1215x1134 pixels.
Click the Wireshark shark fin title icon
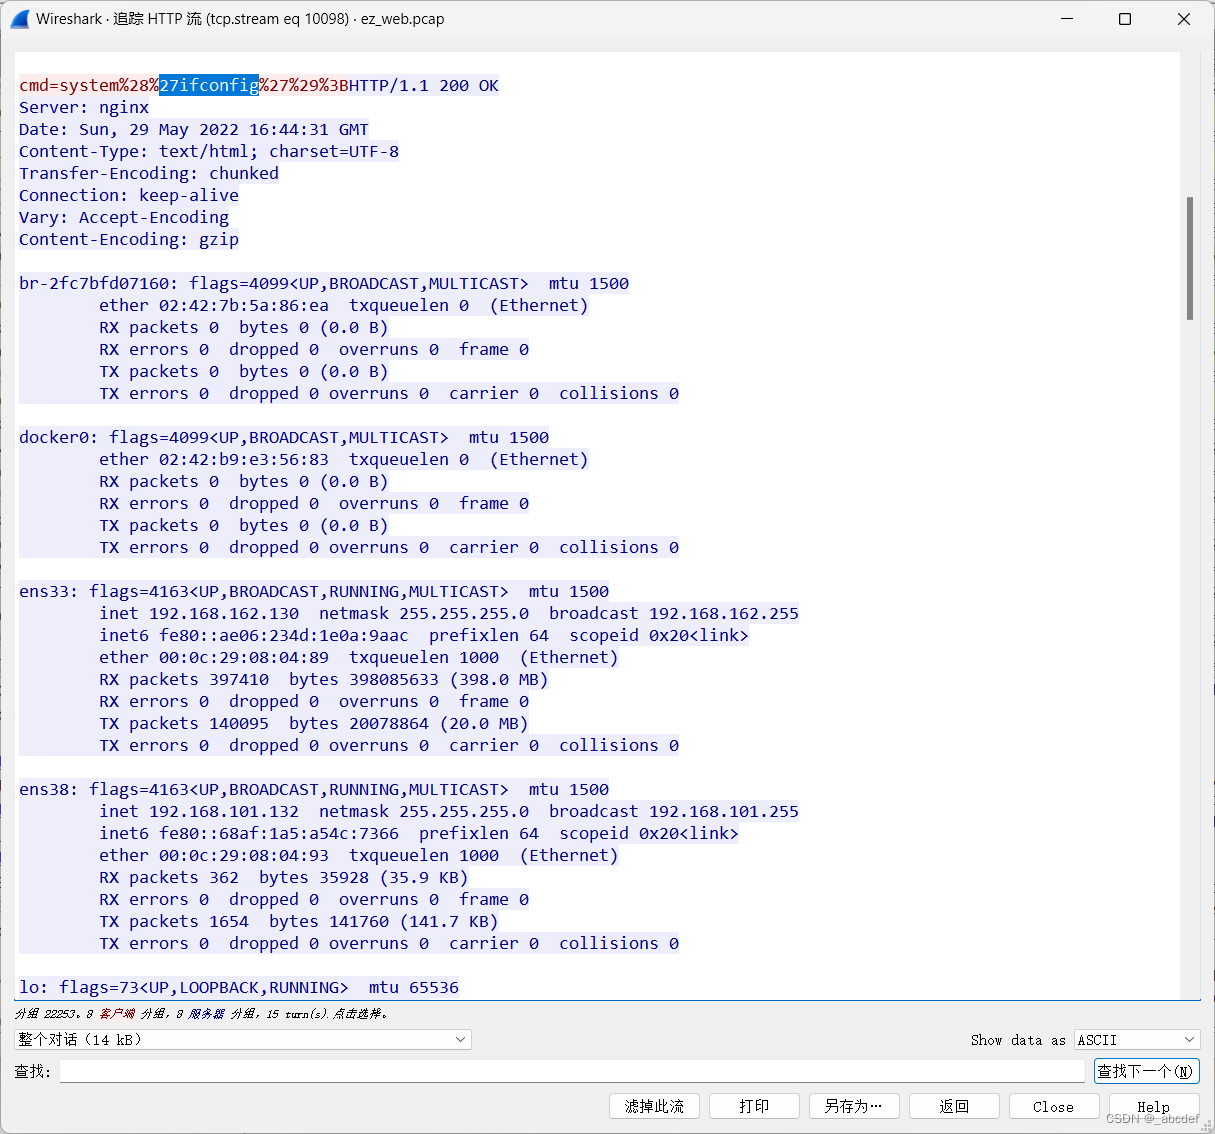pos(19,19)
